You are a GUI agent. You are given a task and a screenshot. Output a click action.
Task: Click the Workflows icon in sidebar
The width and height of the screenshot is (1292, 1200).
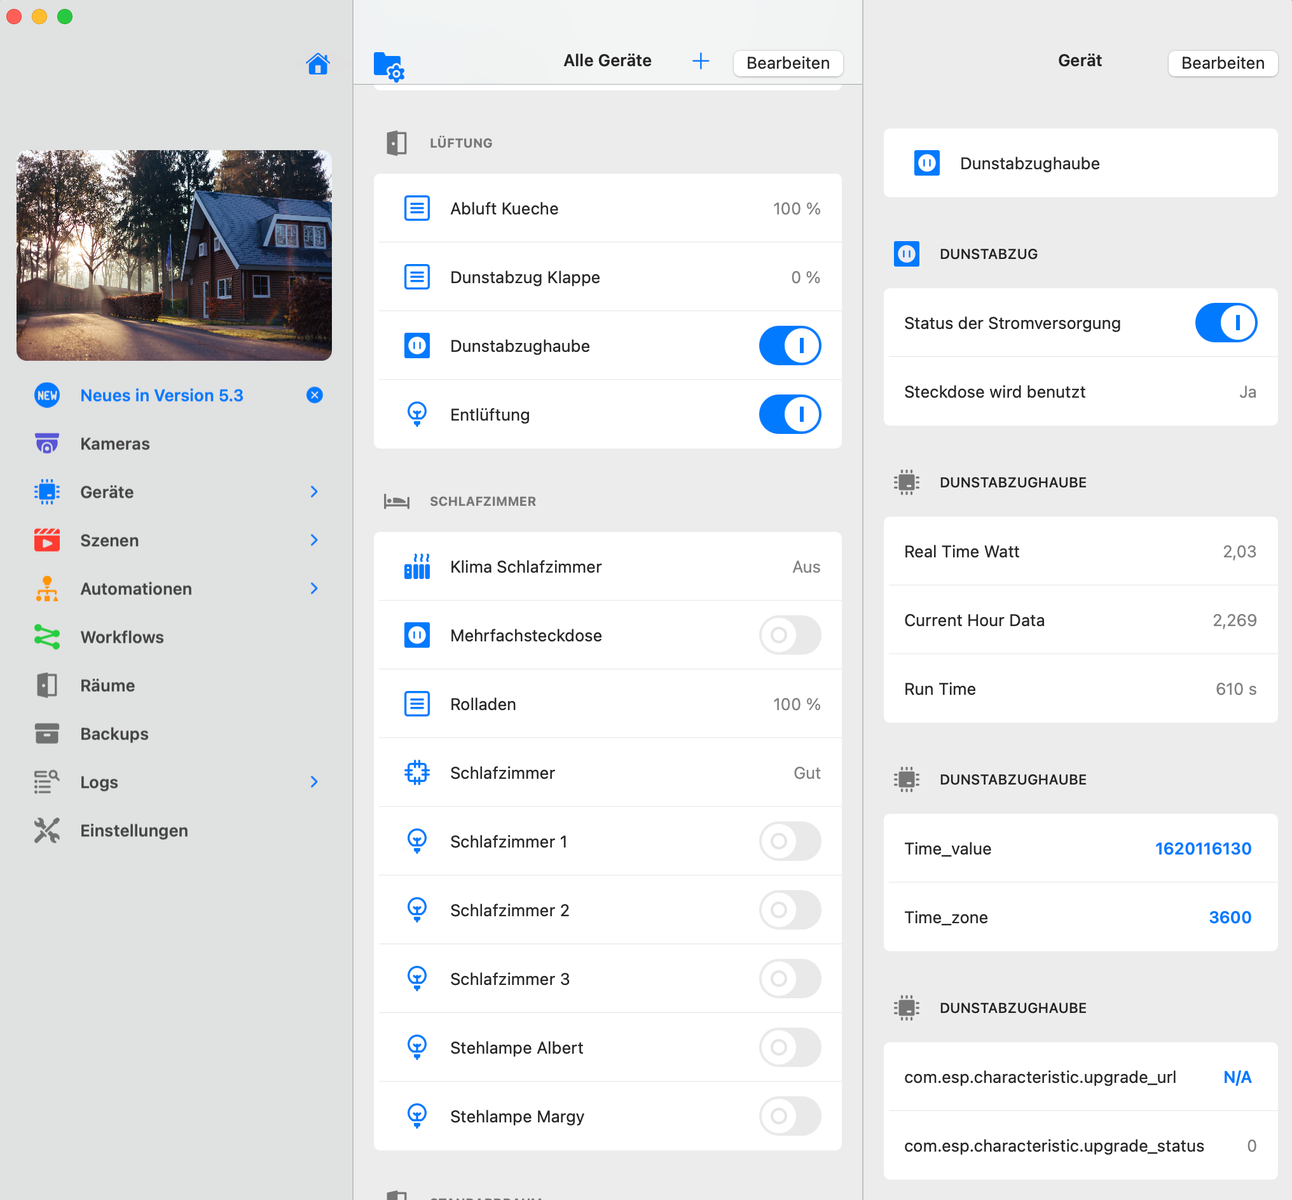tap(47, 637)
